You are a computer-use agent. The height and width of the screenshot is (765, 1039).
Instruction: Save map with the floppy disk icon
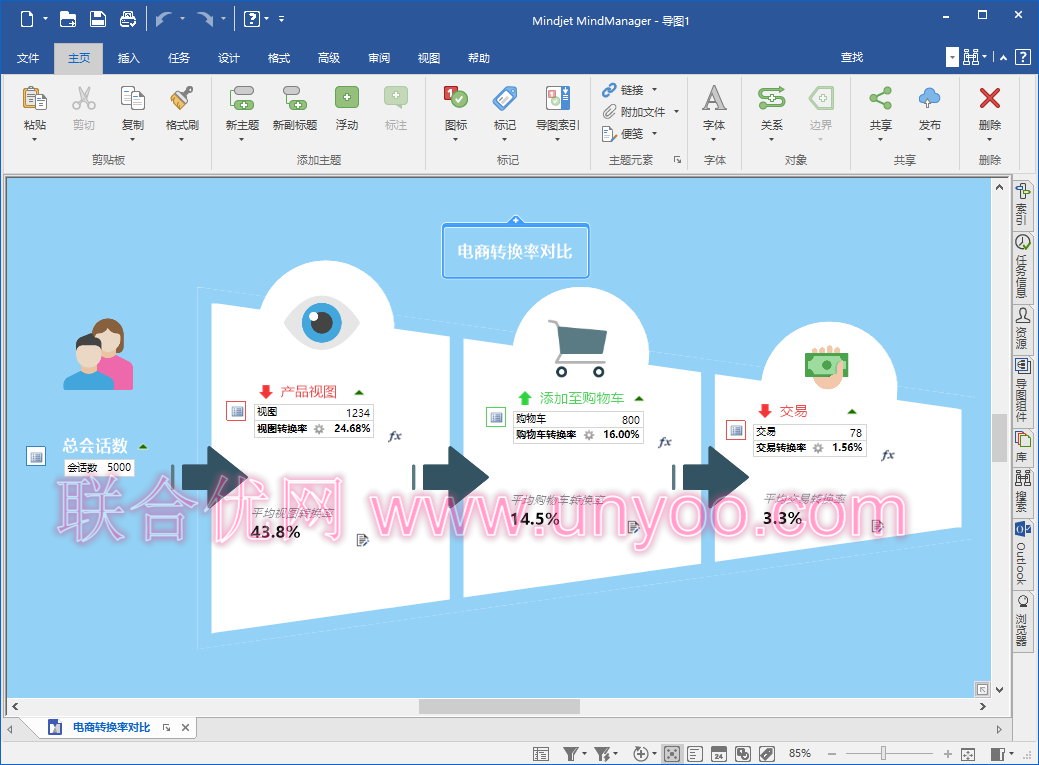click(98, 19)
